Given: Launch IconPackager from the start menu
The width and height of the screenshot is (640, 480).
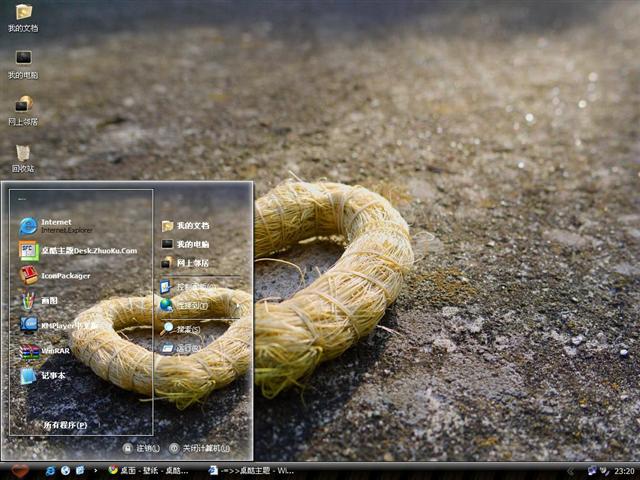Looking at the screenshot, I should [x=55, y=276].
